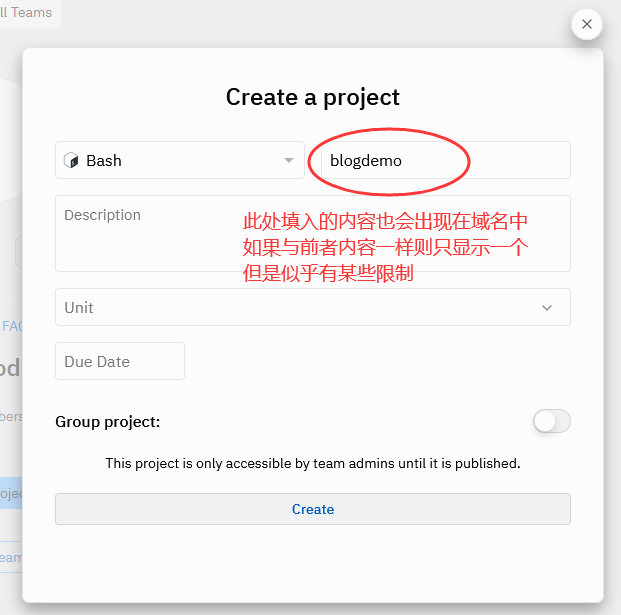Open the Bash language dropdown
The width and height of the screenshot is (621, 615).
[180, 160]
